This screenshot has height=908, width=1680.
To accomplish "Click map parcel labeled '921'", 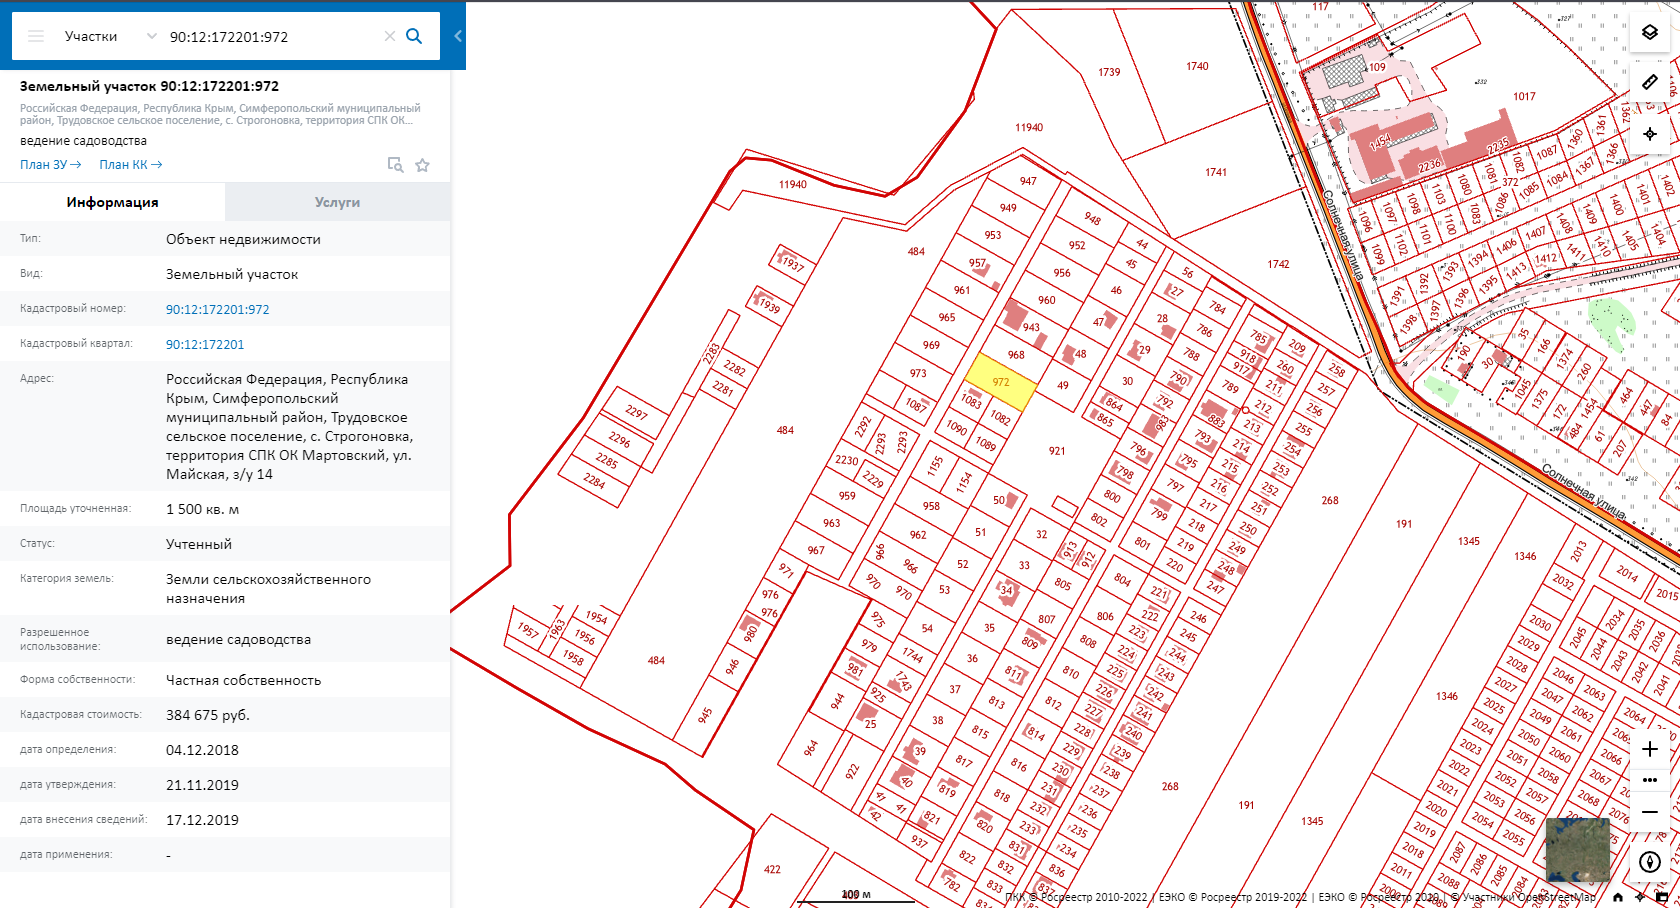I will 1057,451.
